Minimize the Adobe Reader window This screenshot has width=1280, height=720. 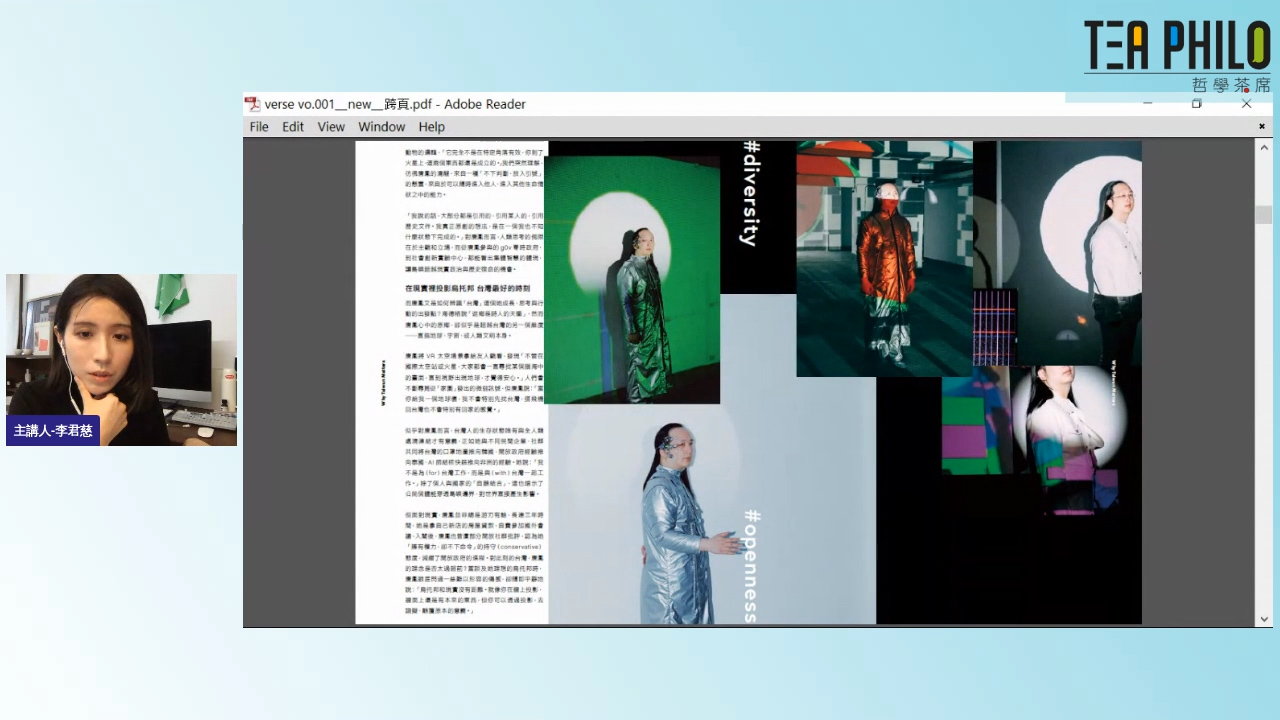coord(1148,104)
